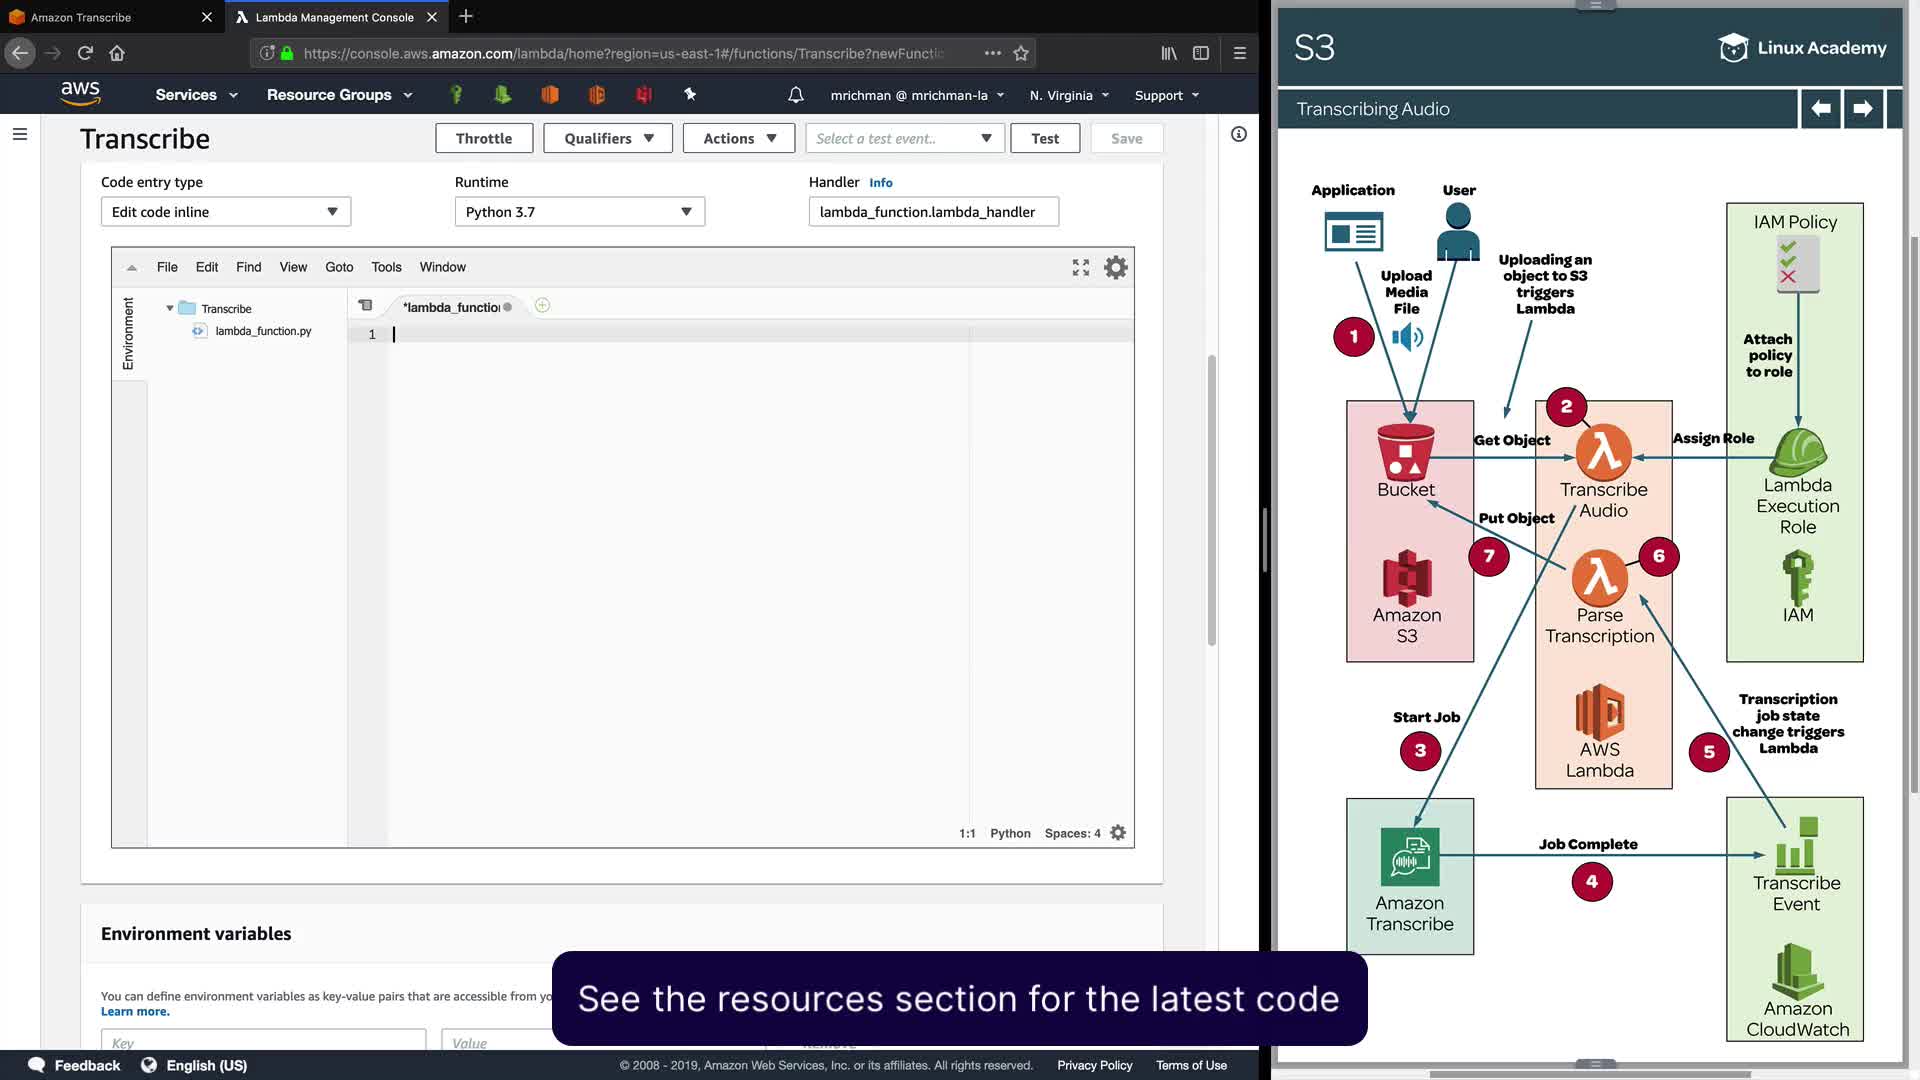Toggle the Environment side panel
Image resolution: width=1920 pixels, height=1080 pixels.
(128, 334)
